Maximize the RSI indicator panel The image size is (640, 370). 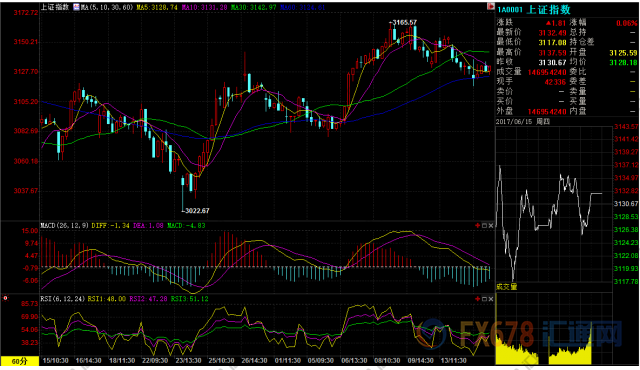[484, 299]
